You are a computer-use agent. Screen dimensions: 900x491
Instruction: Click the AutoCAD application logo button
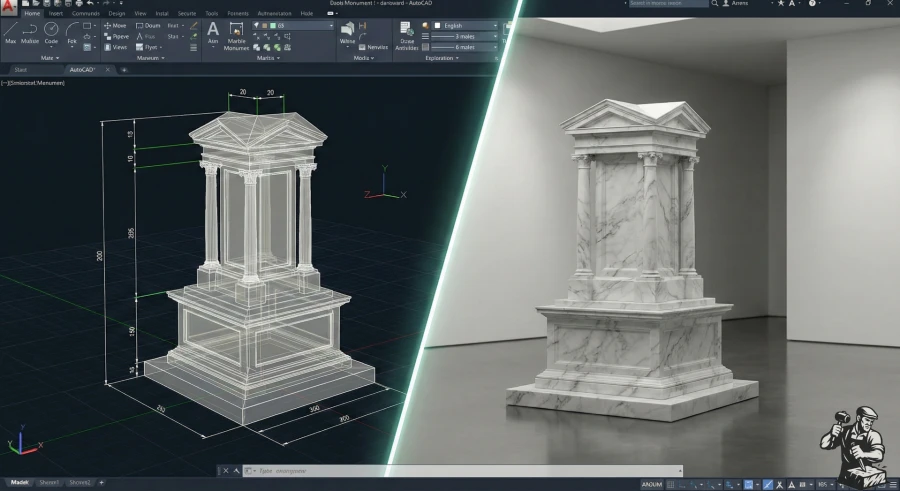click(x=7, y=7)
